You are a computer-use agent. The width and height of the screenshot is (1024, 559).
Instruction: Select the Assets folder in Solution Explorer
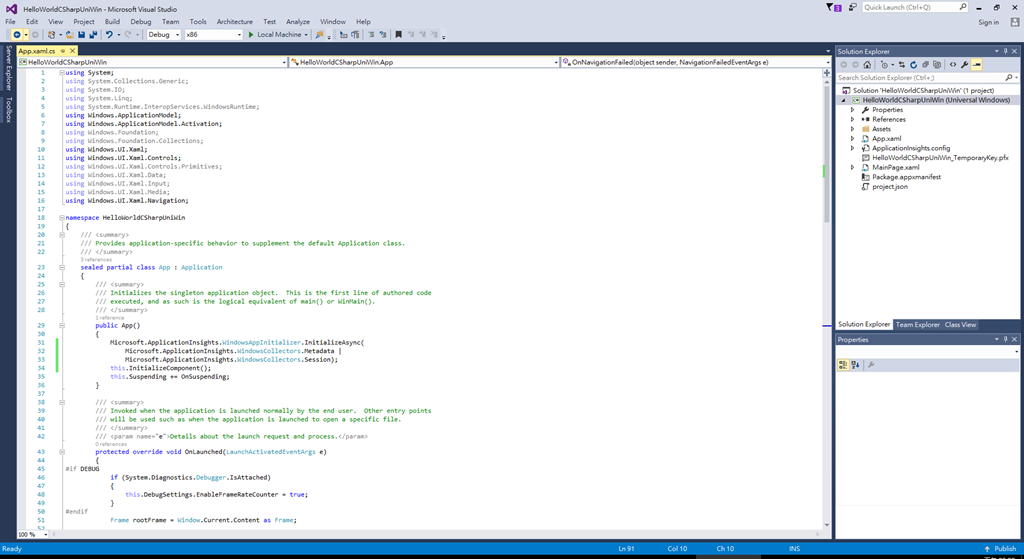tap(881, 129)
